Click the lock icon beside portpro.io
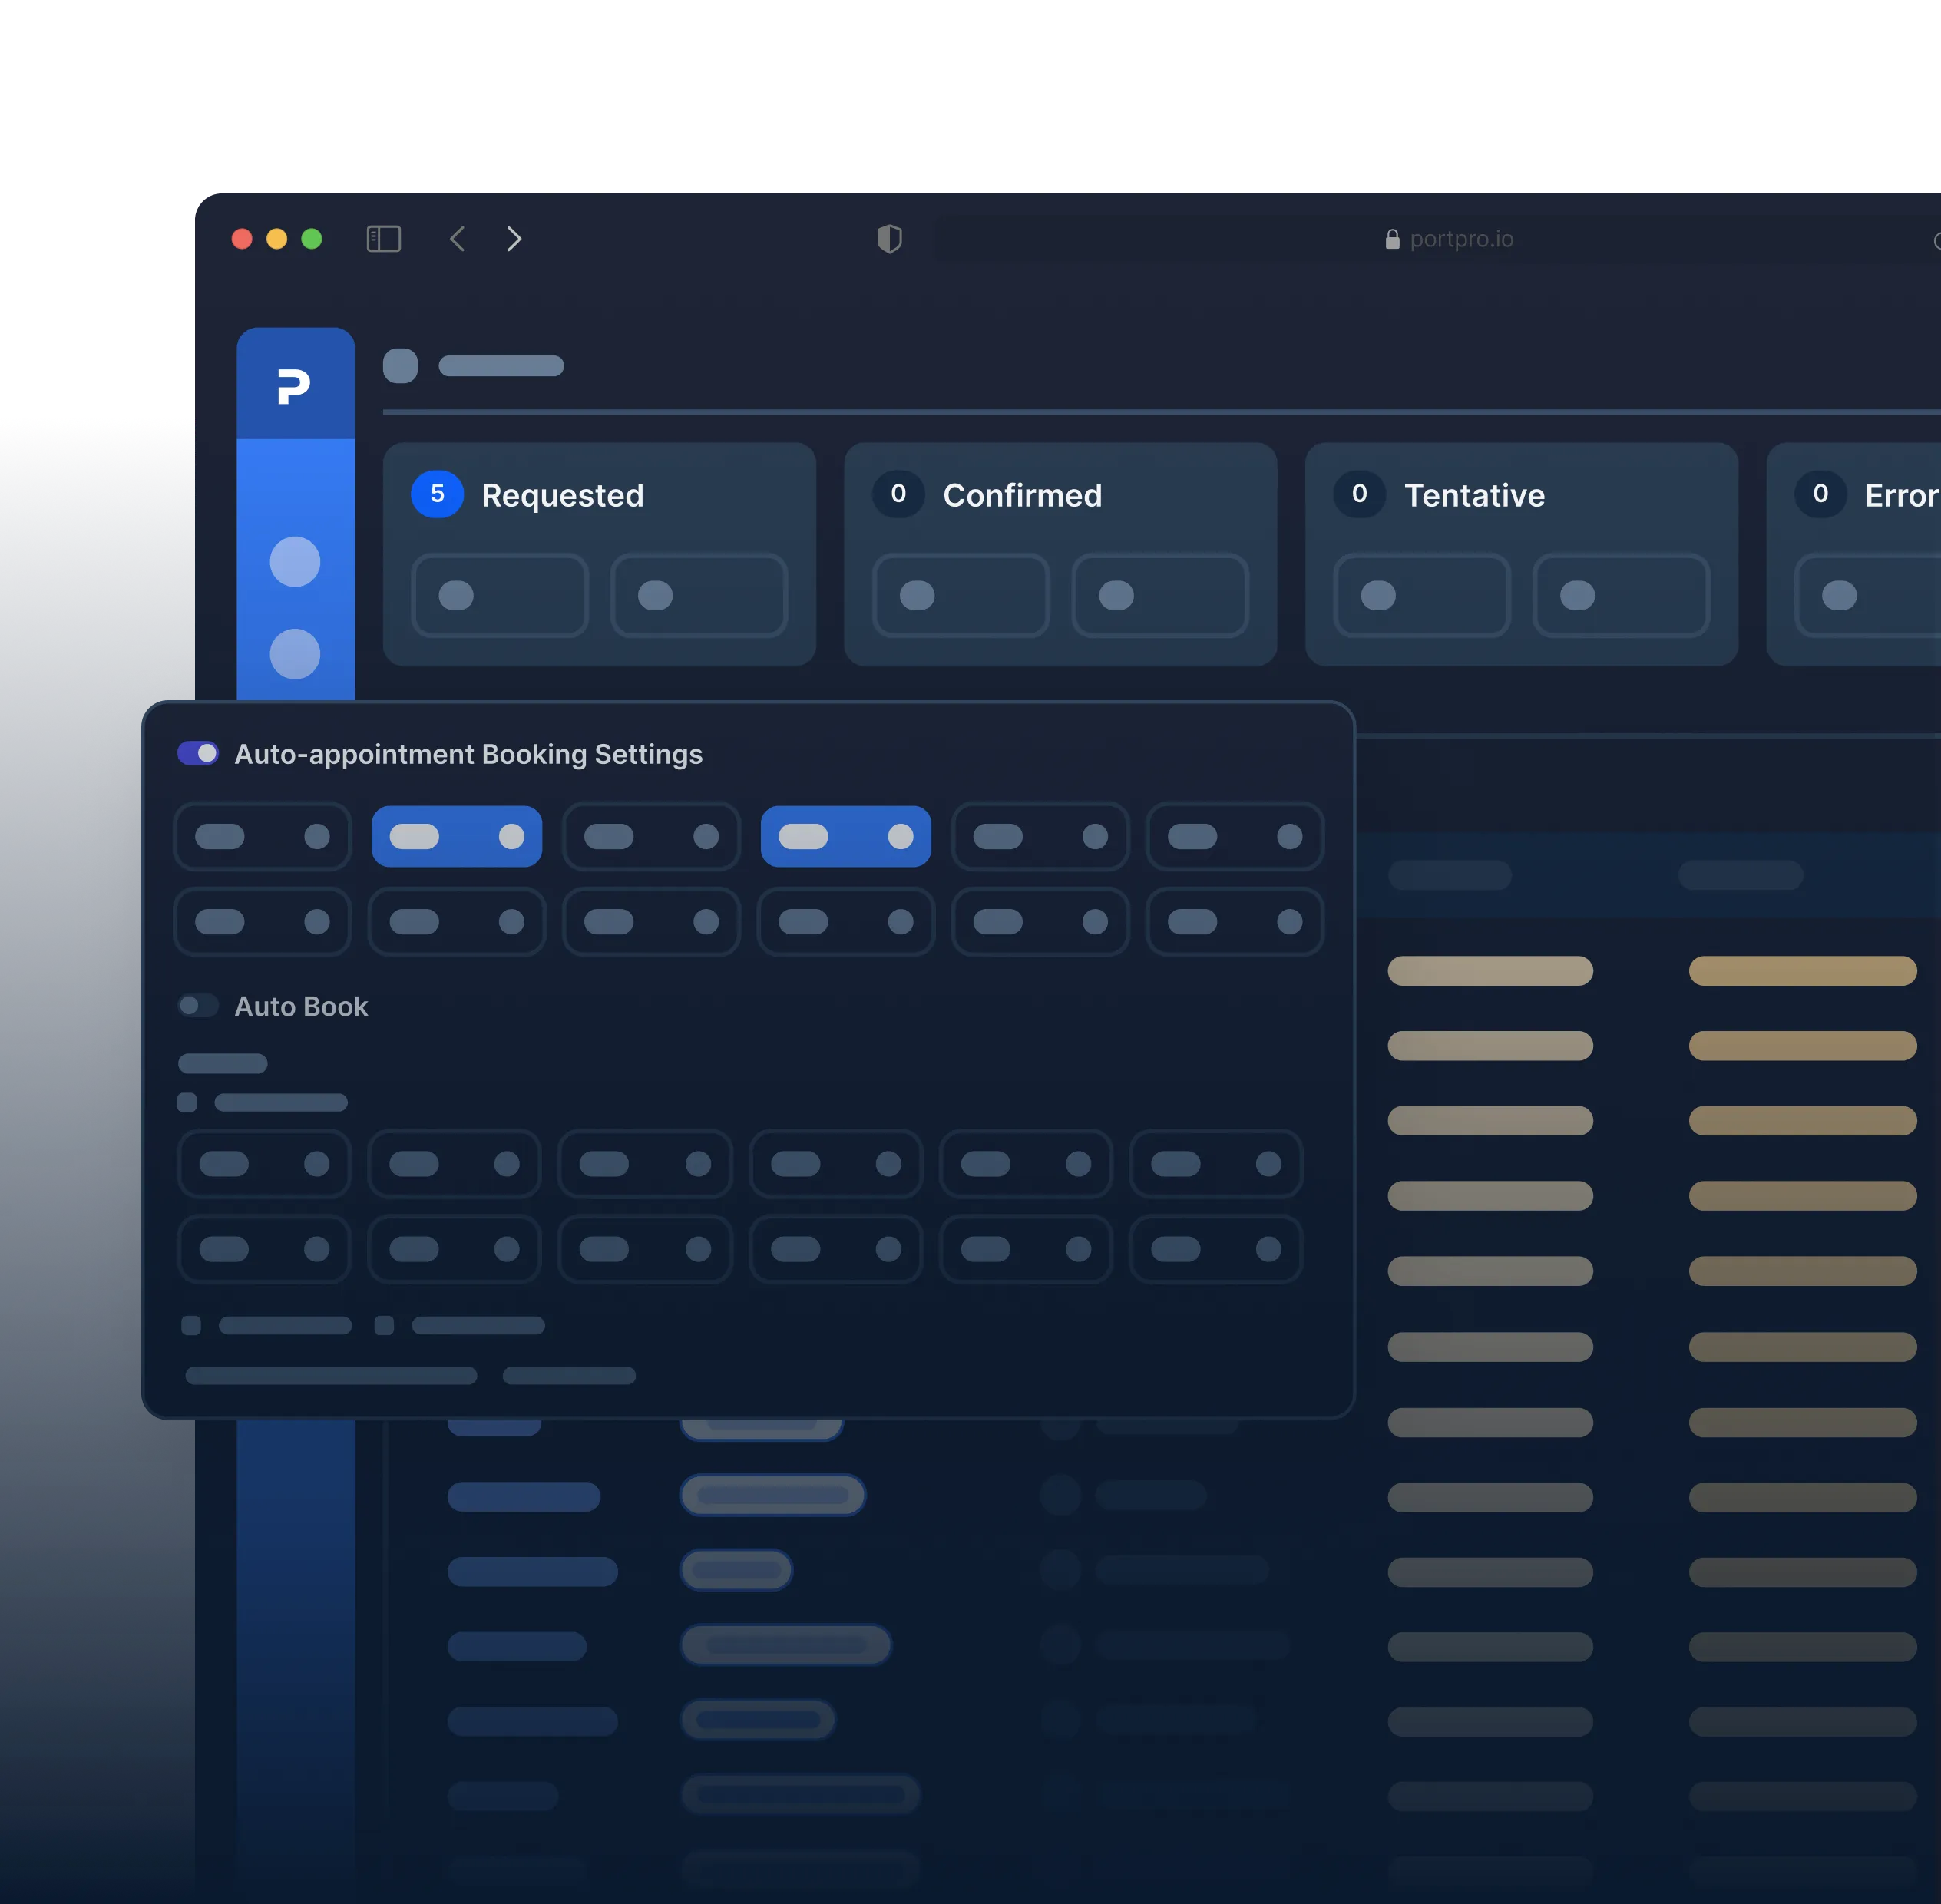The image size is (1941, 1904). (1392, 239)
